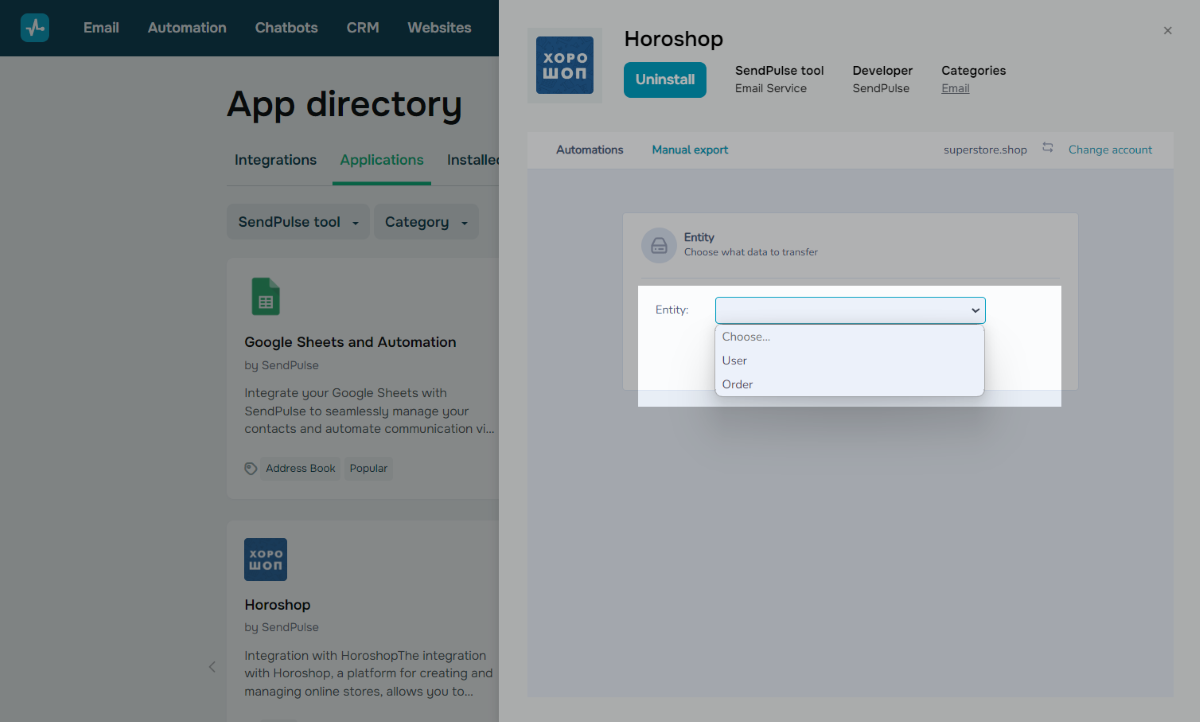The width and height of the screenshot is (1200, 722).
Task: Click the 'Entity:' field label
Action: point(672,310)
